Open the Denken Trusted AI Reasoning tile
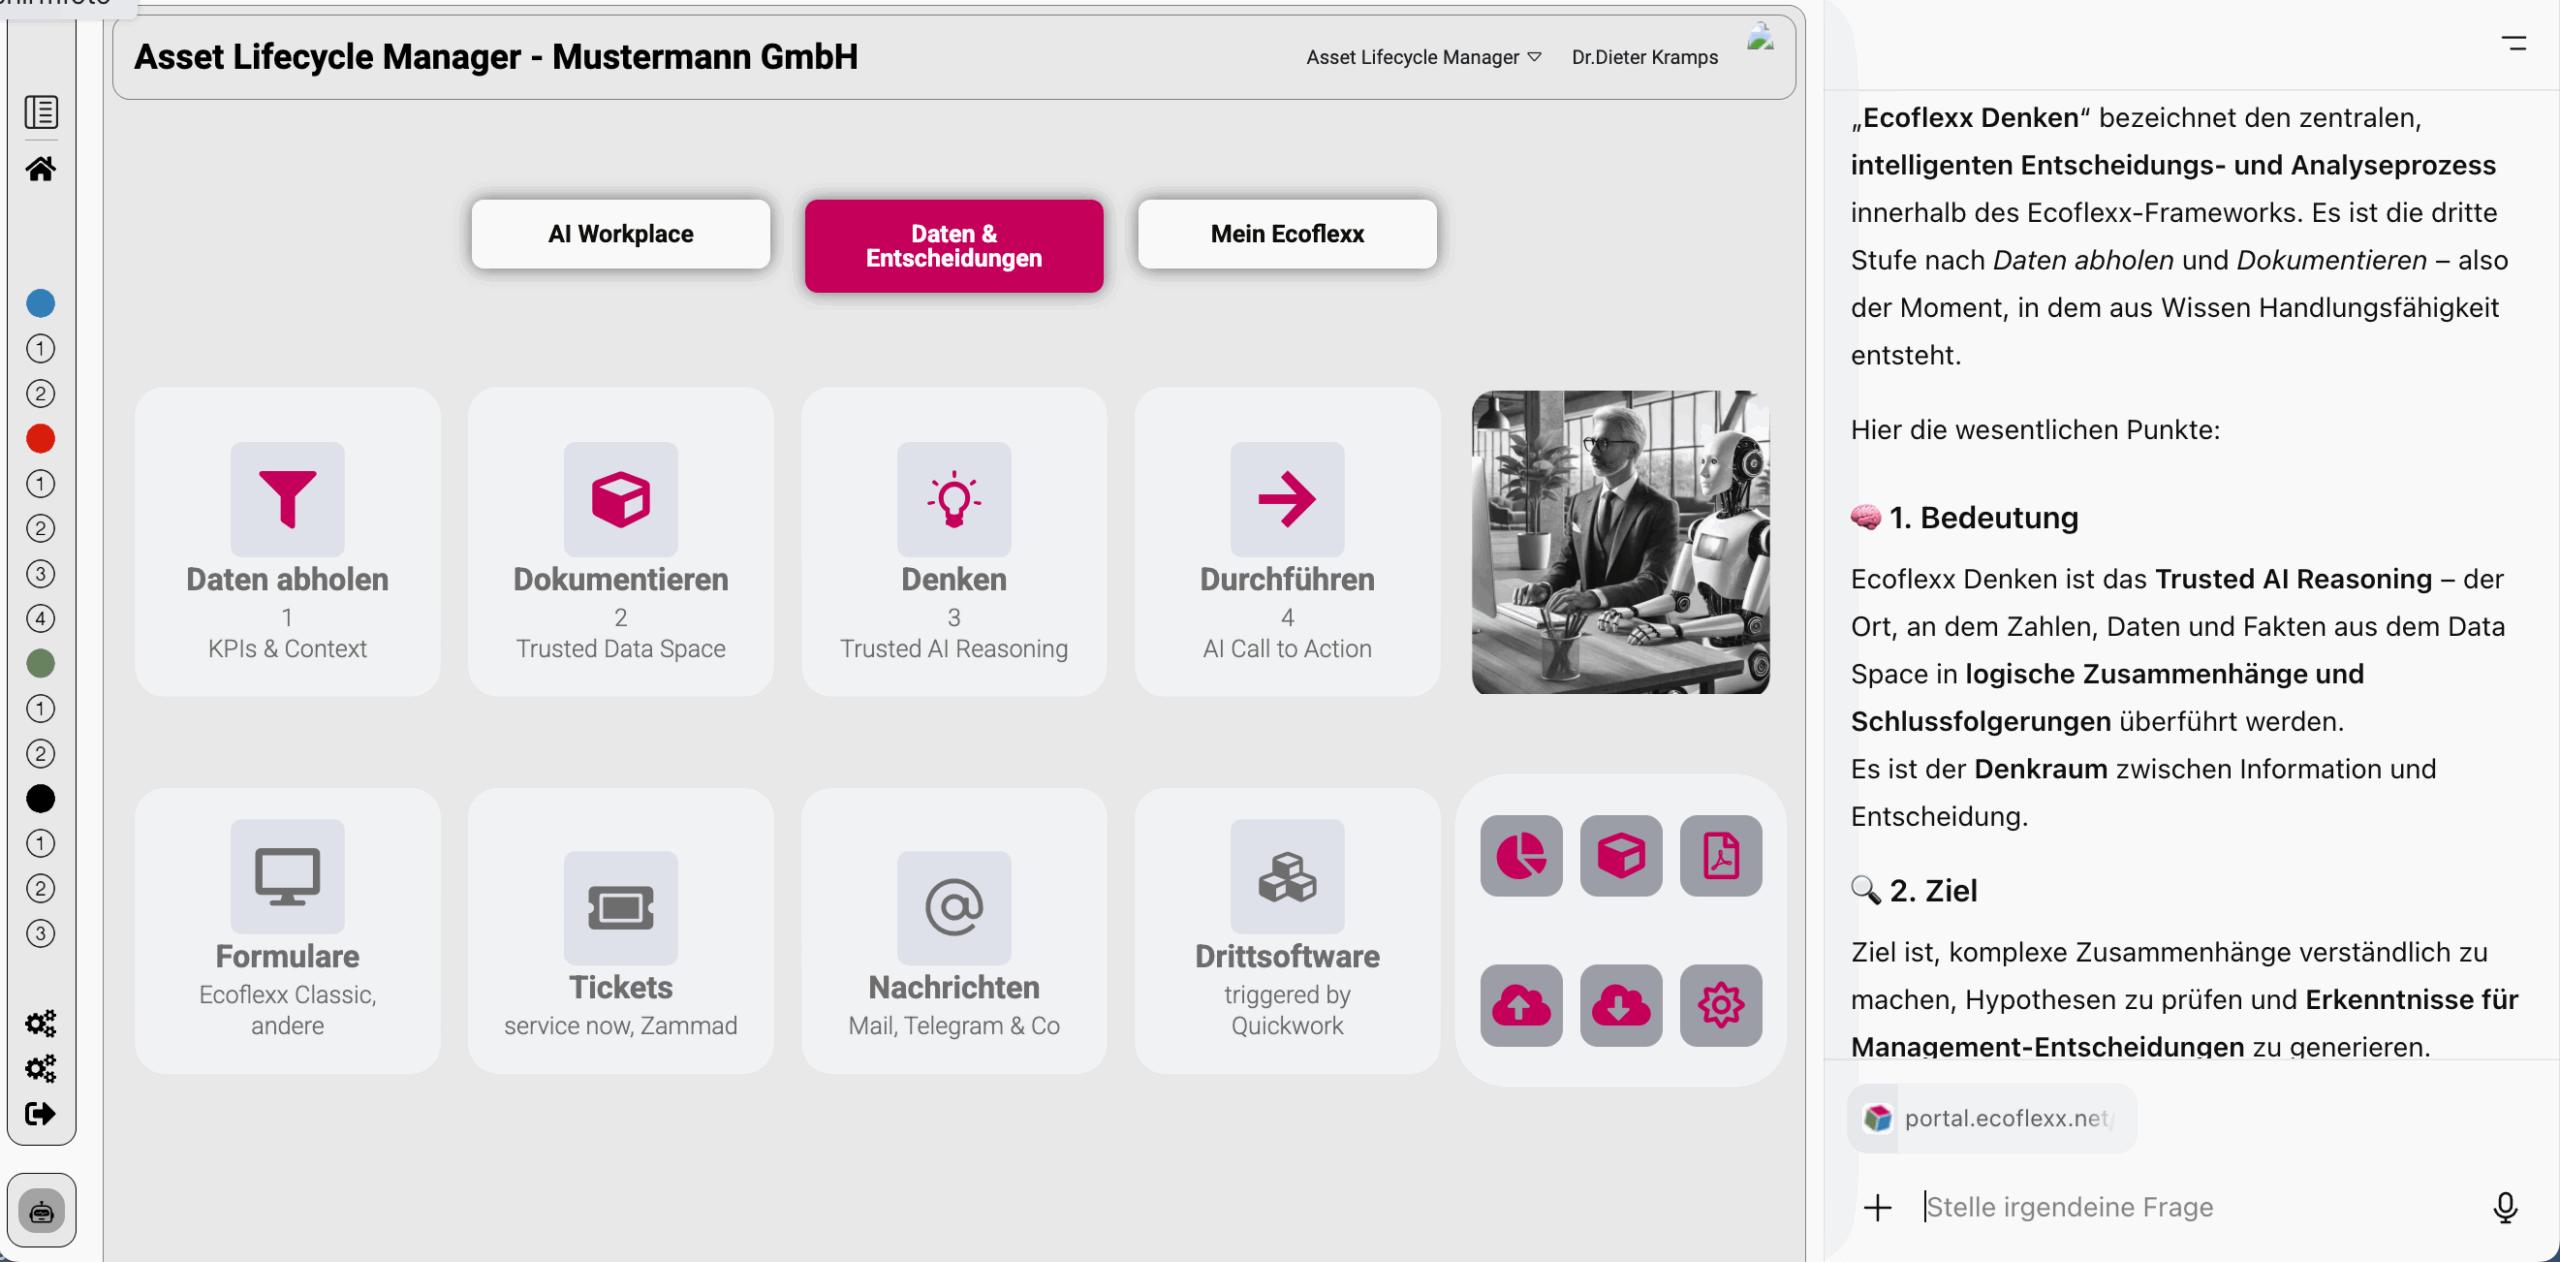Image resolution: width=2560 pixels, height=1262 pixels. [x=953, y=542]
